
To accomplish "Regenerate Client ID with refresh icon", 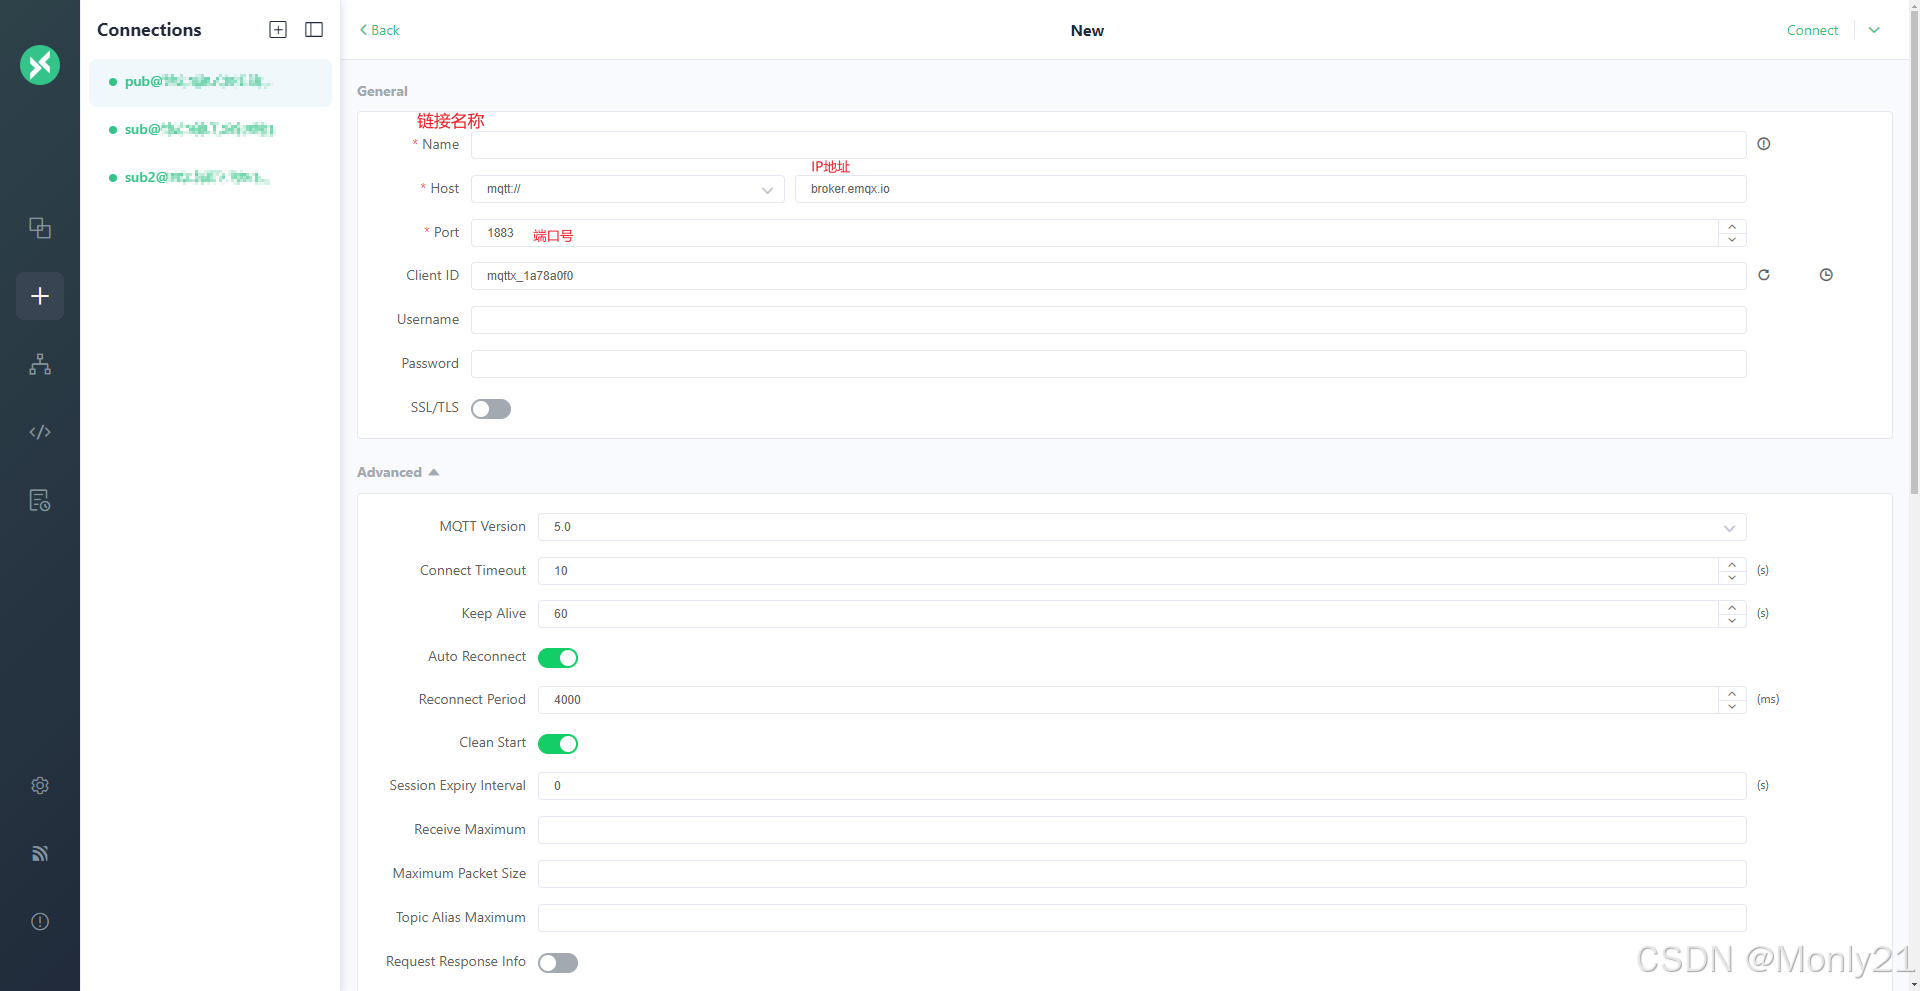I will 1764,275.
